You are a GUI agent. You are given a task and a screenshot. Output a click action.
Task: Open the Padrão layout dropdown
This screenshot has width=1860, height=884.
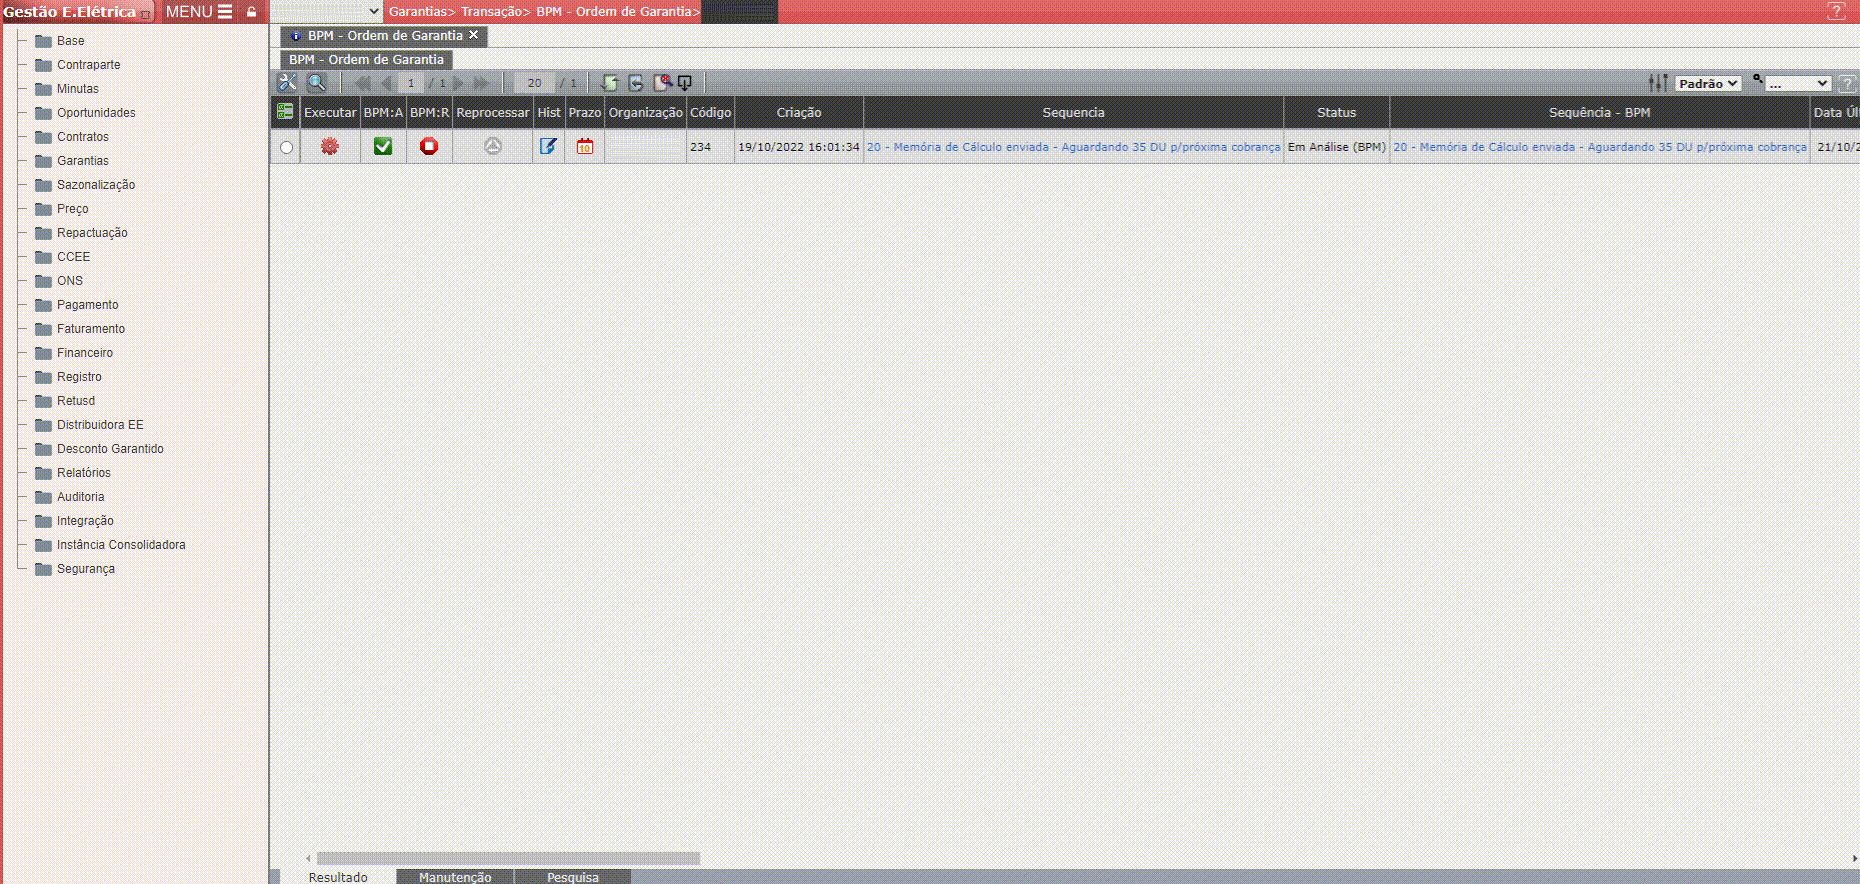coord(1708,84)
